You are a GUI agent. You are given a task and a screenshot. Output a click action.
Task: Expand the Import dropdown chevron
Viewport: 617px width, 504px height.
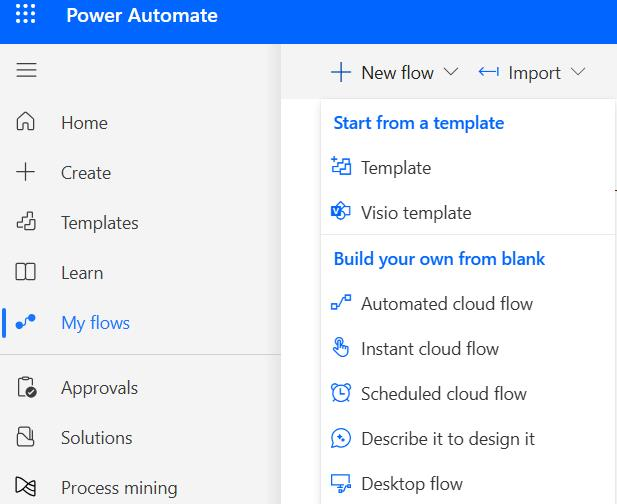[x=578, y=72]
